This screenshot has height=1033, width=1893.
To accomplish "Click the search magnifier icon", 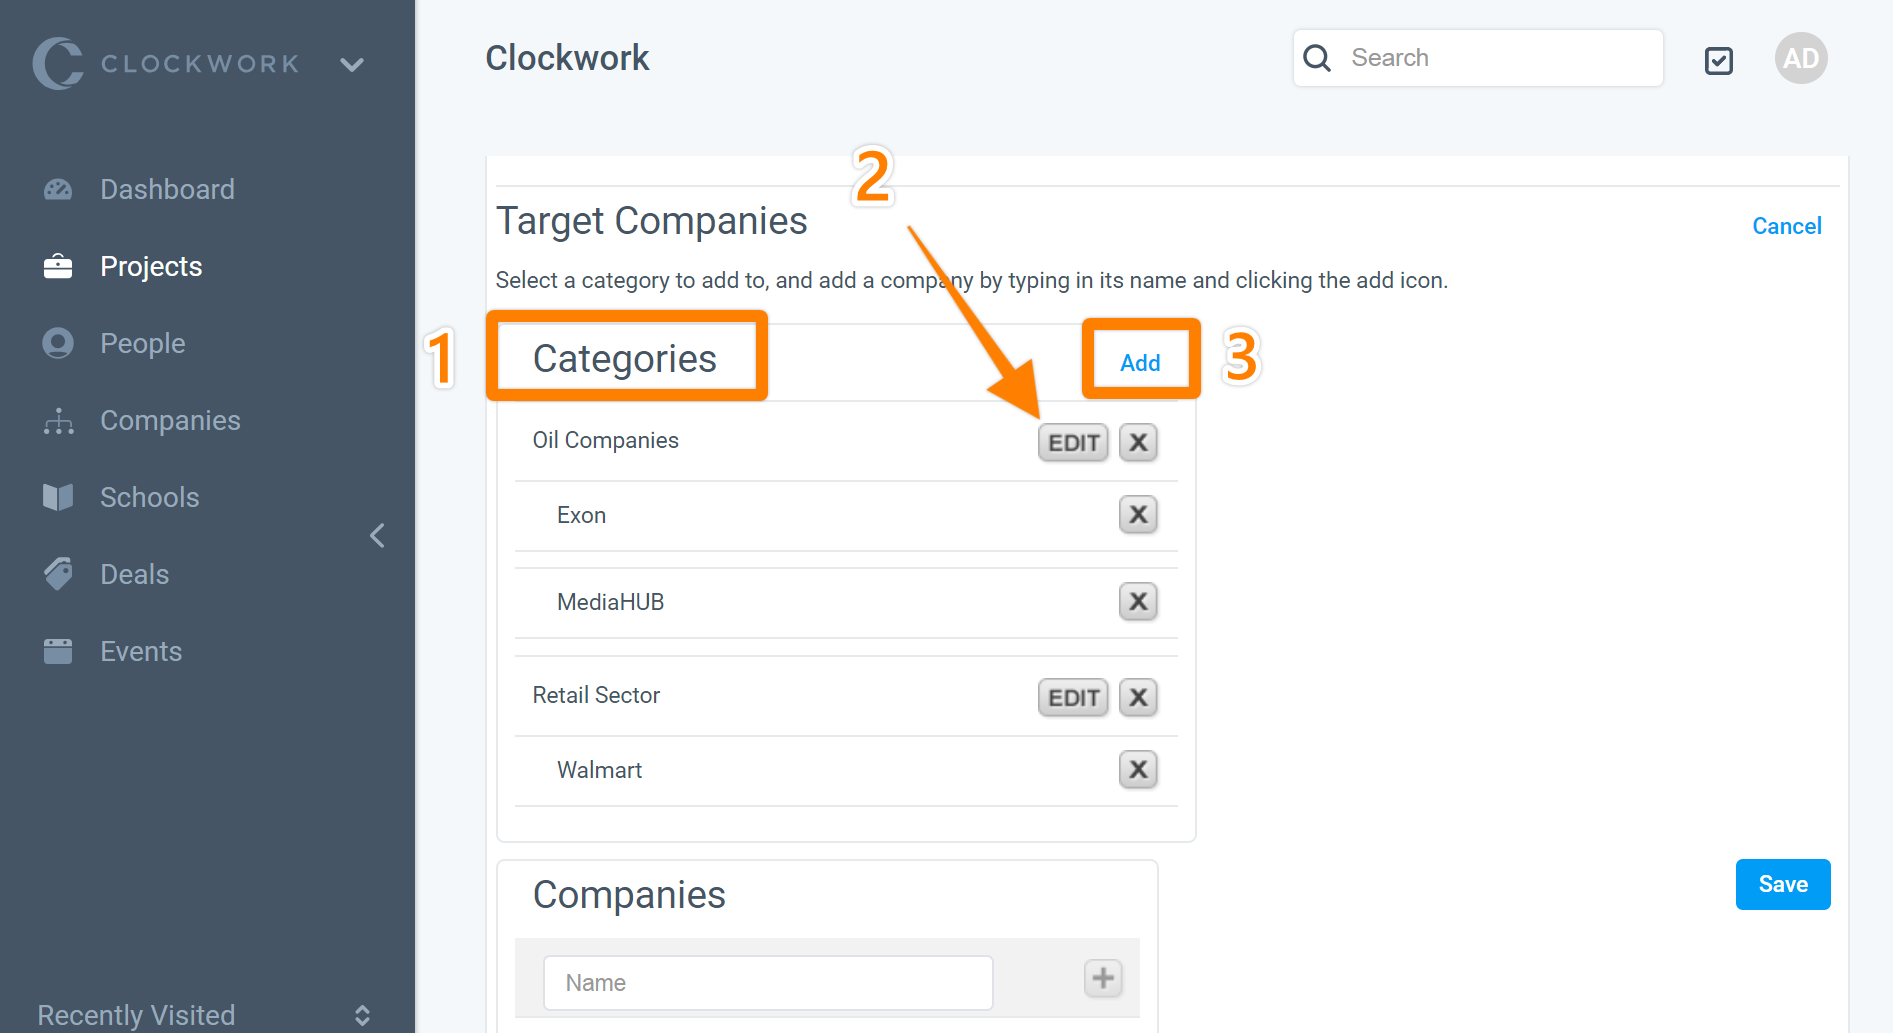I will pos(1317,58).
